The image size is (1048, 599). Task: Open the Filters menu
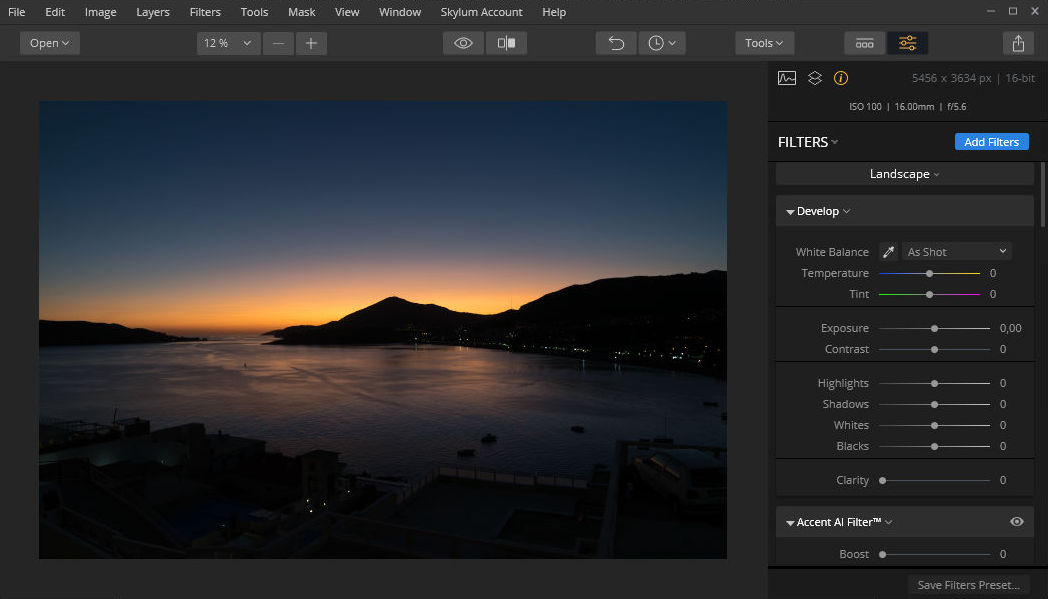point(205,12)
